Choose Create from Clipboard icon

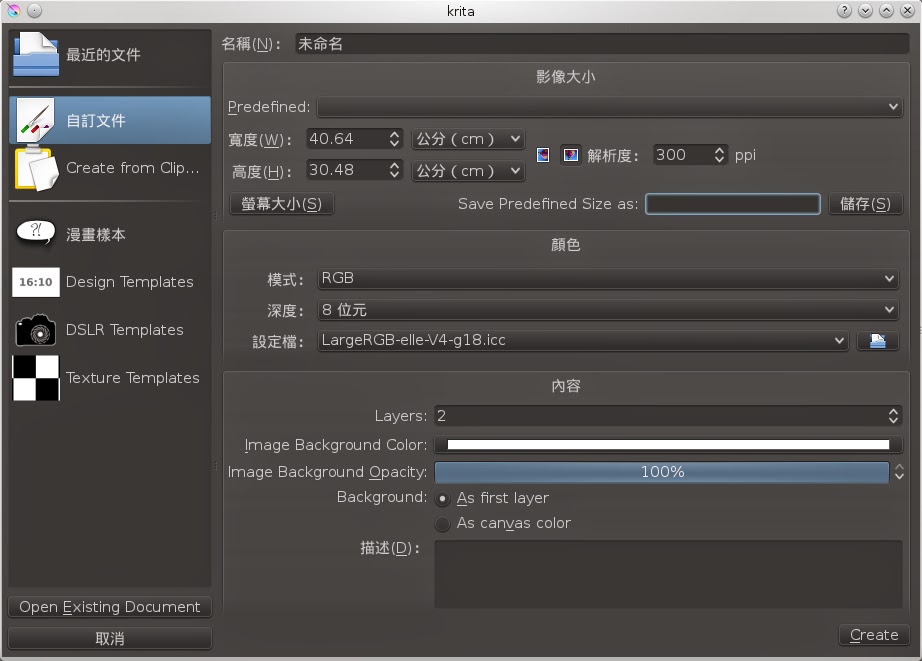point(36,169)
